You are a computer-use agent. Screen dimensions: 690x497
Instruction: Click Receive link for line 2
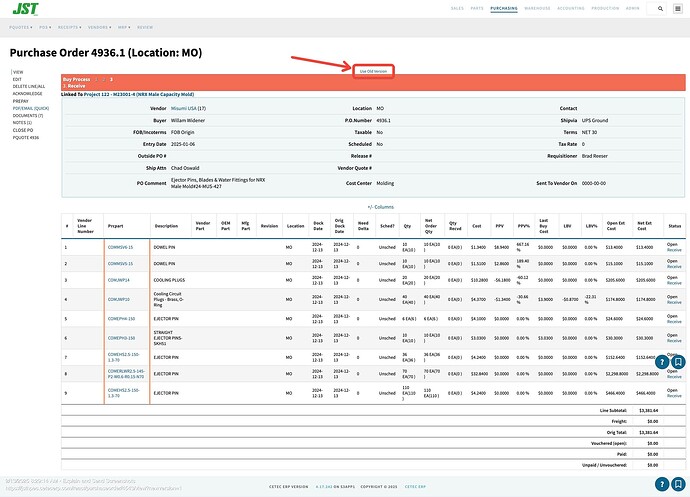(674, 267)
